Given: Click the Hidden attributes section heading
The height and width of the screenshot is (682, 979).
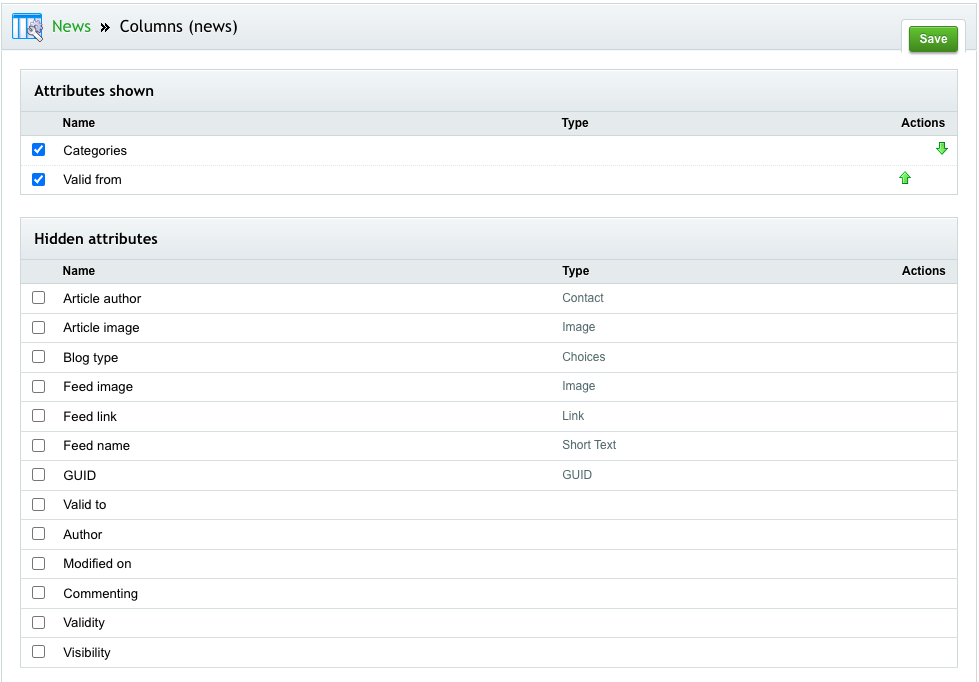Looking at the screenshot, I should (x=96, y=239).
